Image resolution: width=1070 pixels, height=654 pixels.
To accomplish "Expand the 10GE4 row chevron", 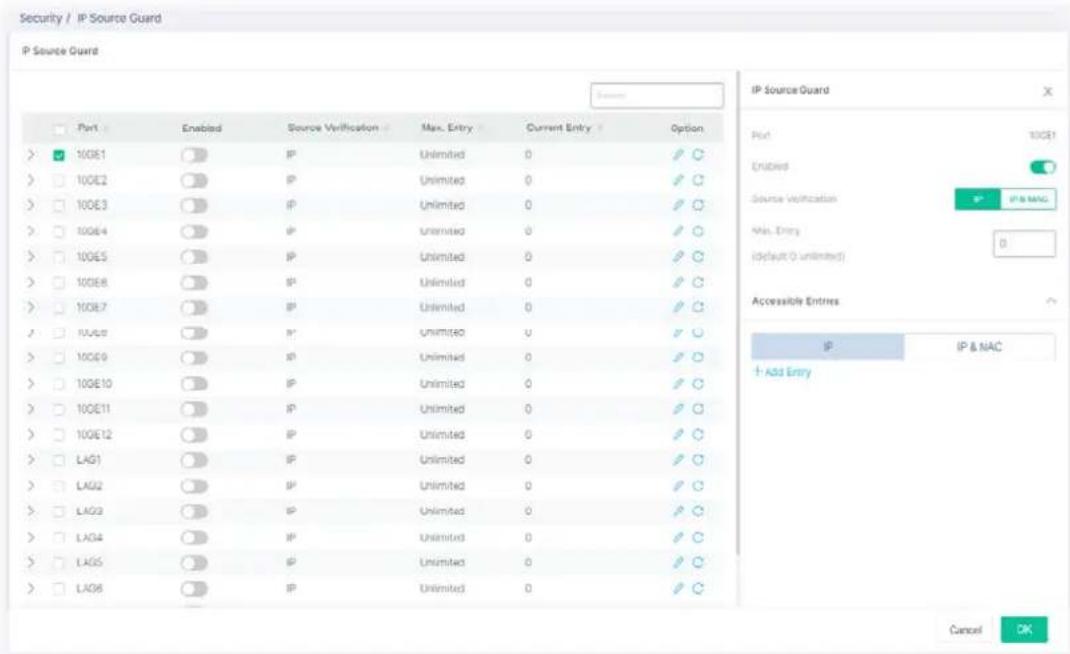I will point(31,231).
